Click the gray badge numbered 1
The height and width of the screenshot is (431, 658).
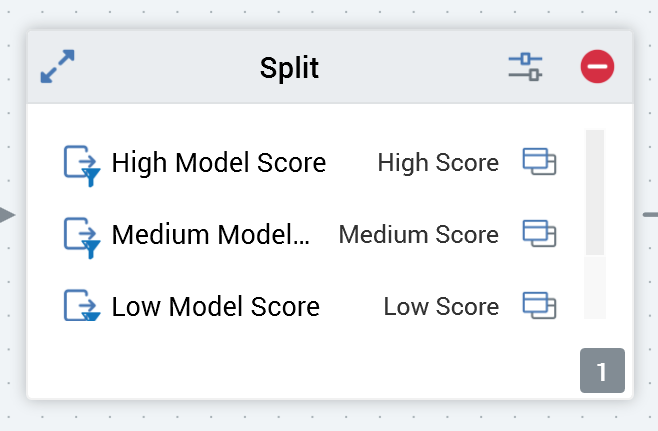[x=602, y=371]
